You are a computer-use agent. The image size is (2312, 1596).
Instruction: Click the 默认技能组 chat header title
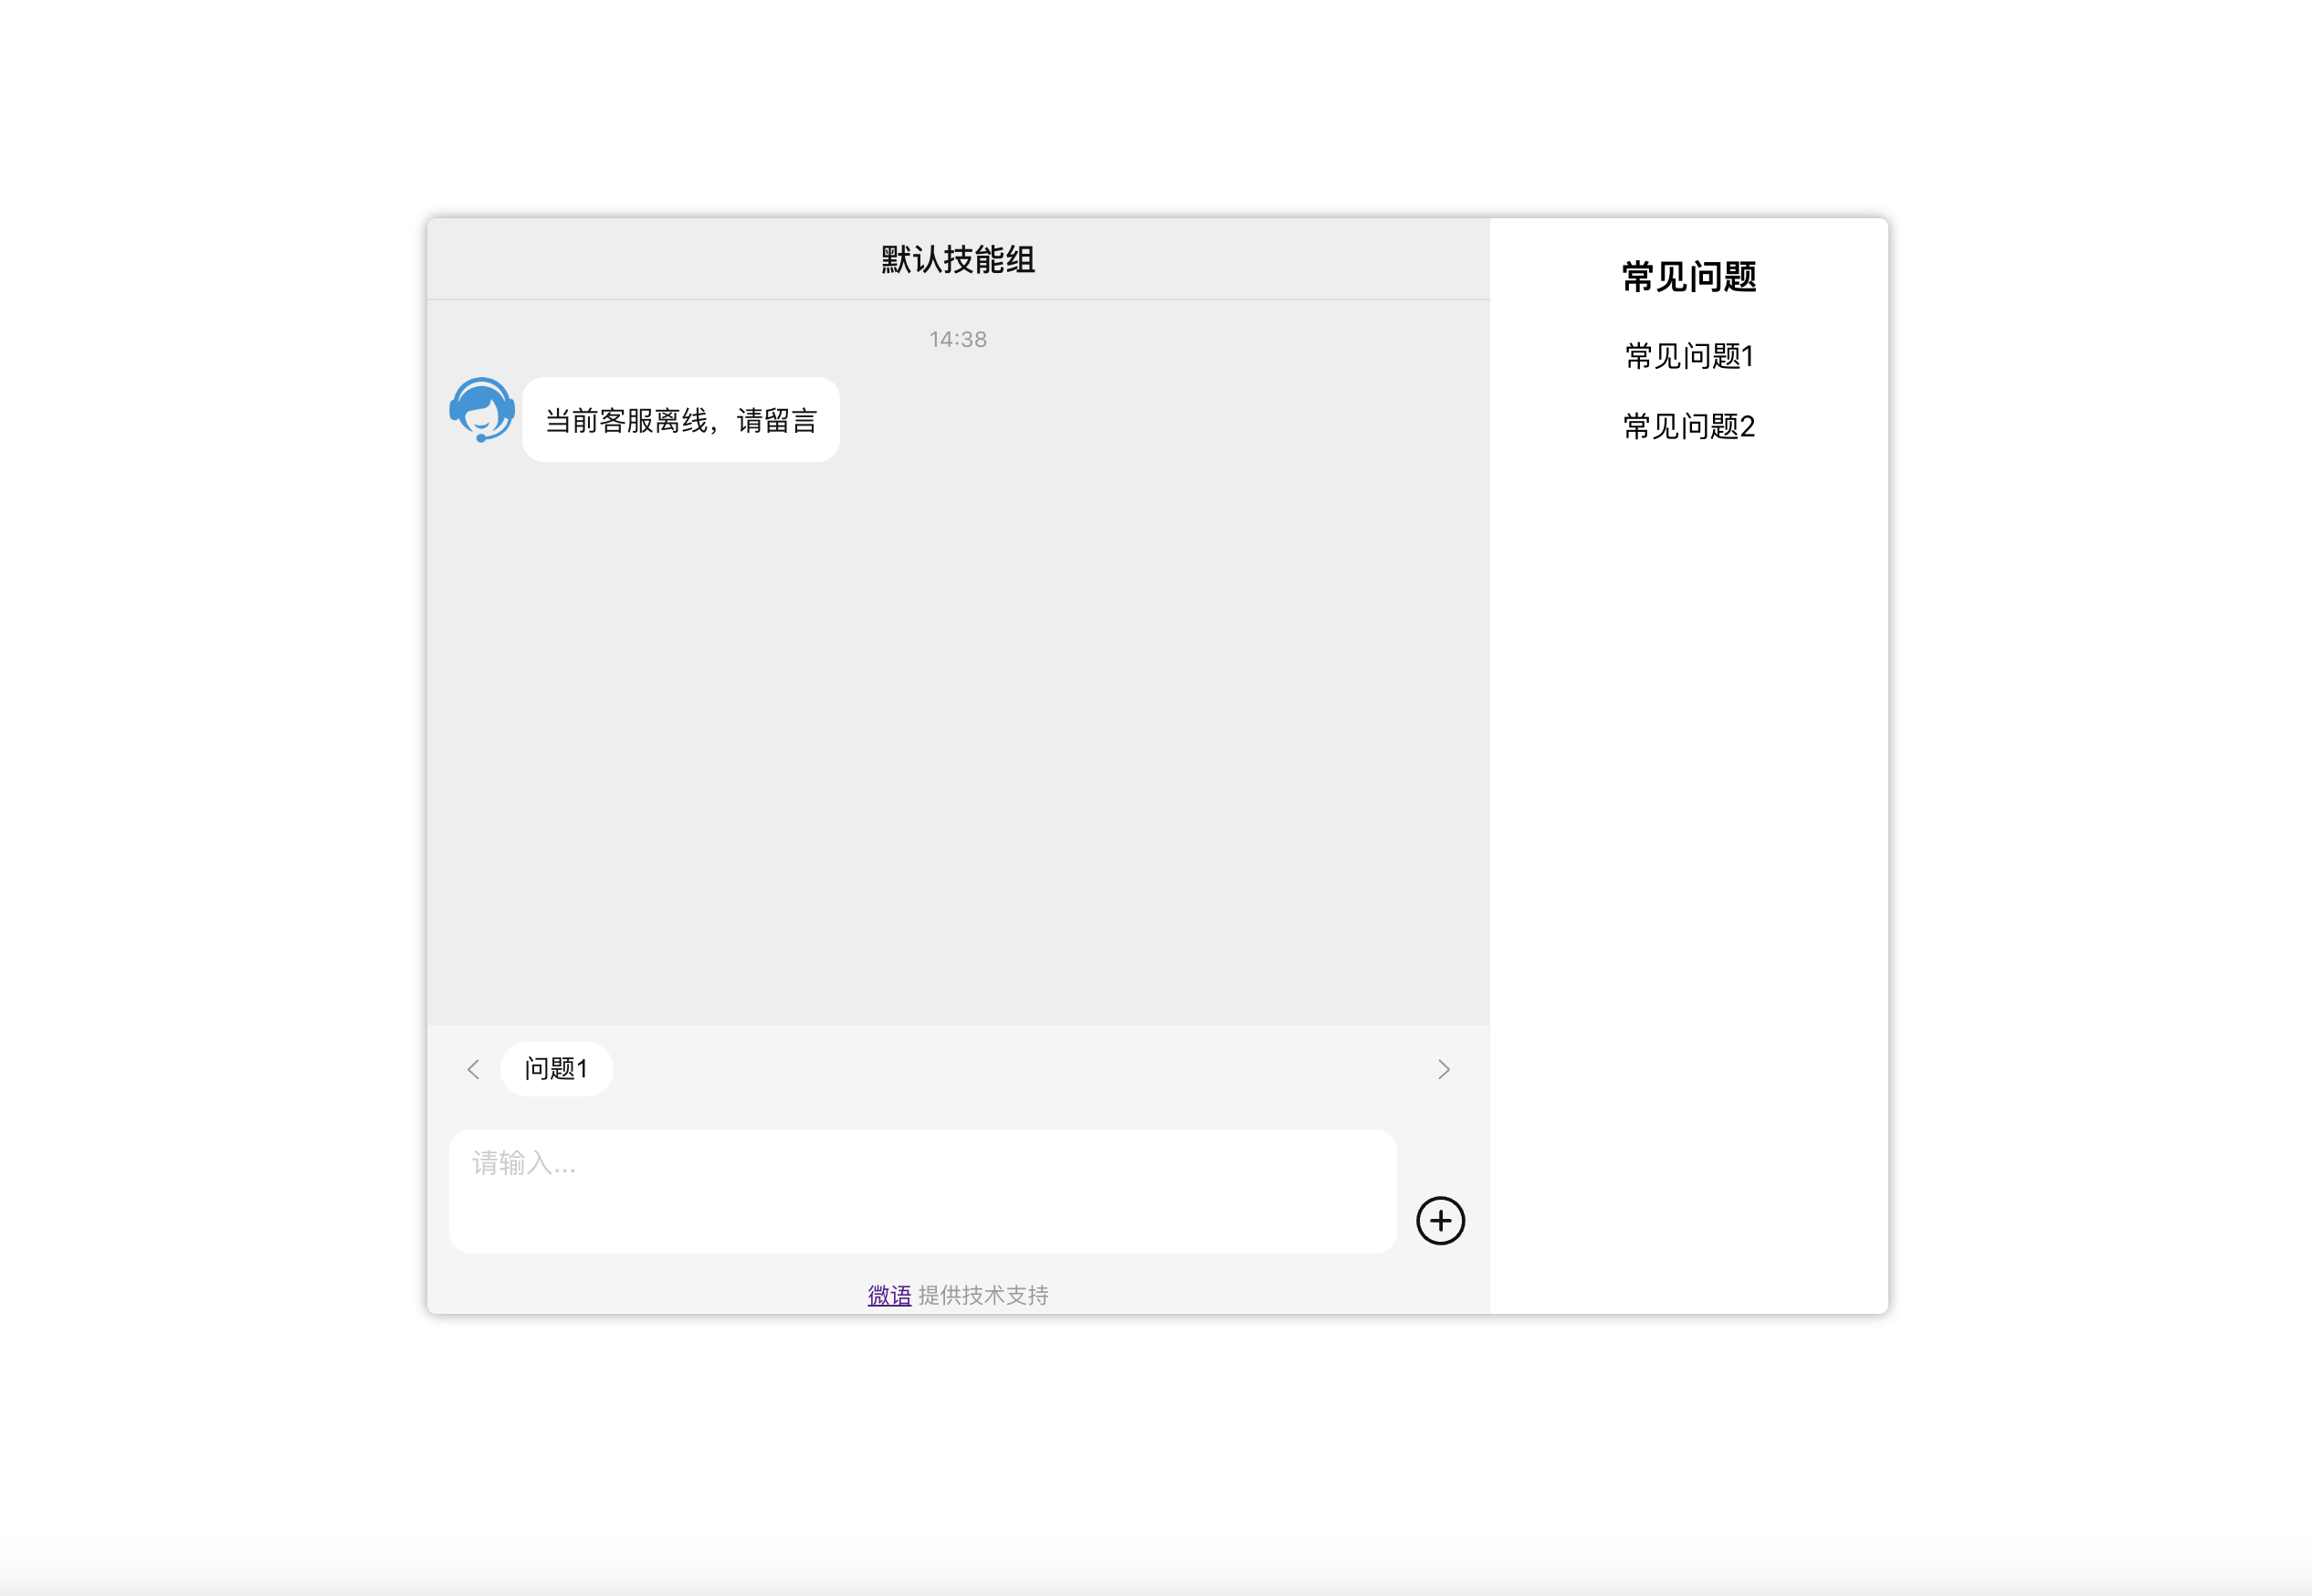click(x=958, y=260)
